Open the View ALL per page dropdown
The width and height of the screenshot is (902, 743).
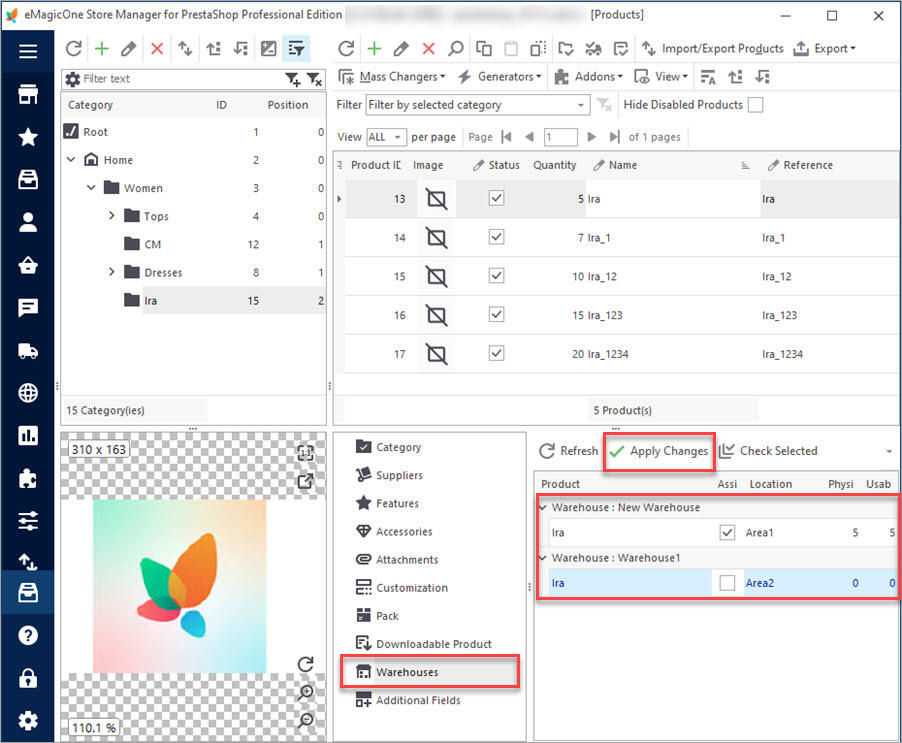[387, 137]
